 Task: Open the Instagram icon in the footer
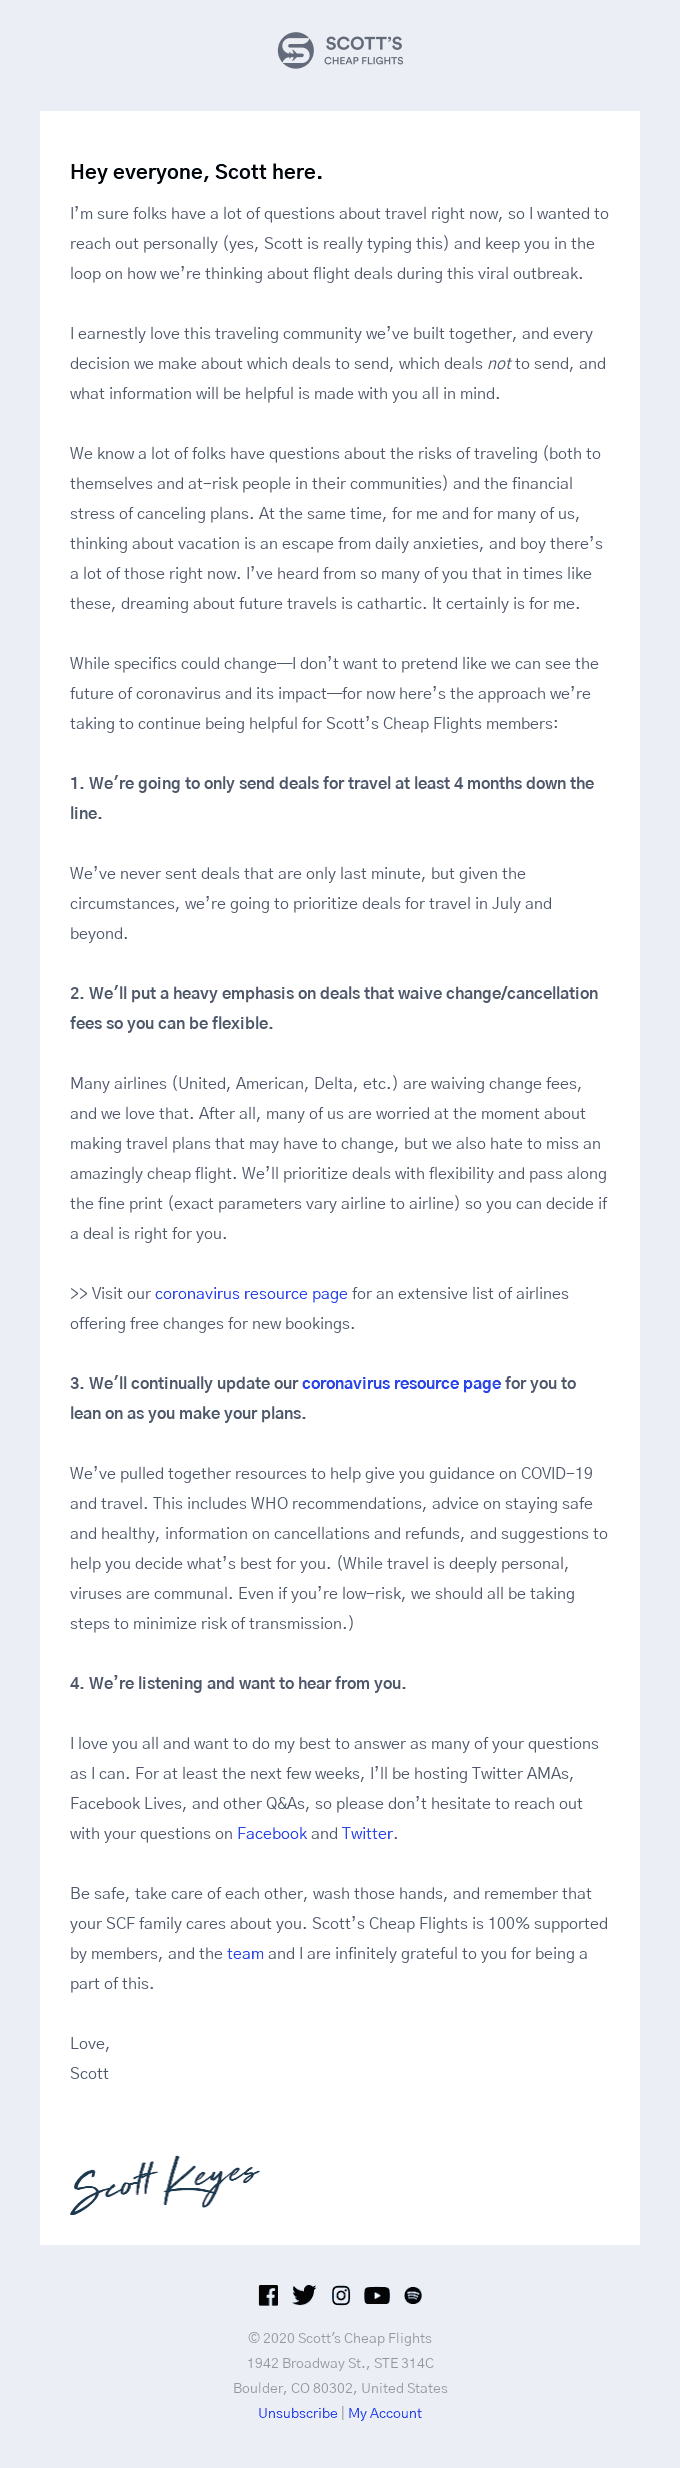coord(341,2295)
